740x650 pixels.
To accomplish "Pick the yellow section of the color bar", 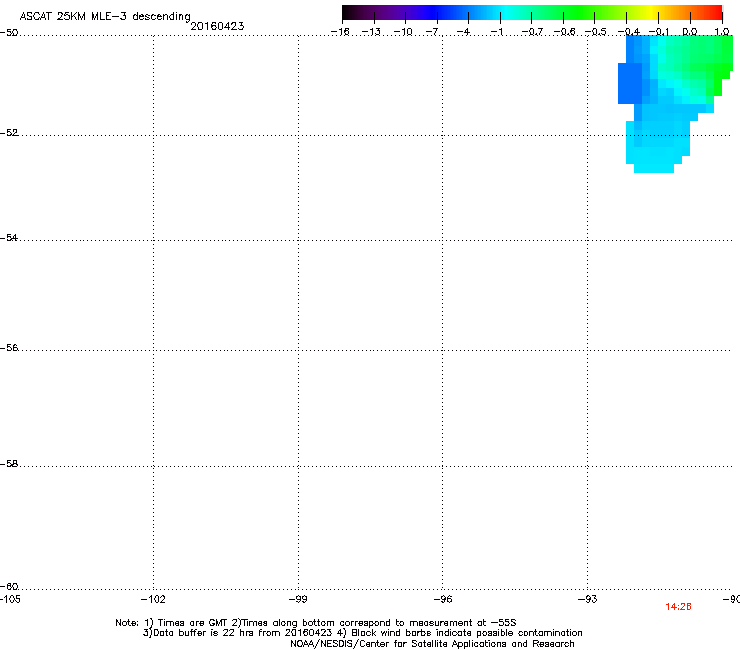I will tap(651, 12).
